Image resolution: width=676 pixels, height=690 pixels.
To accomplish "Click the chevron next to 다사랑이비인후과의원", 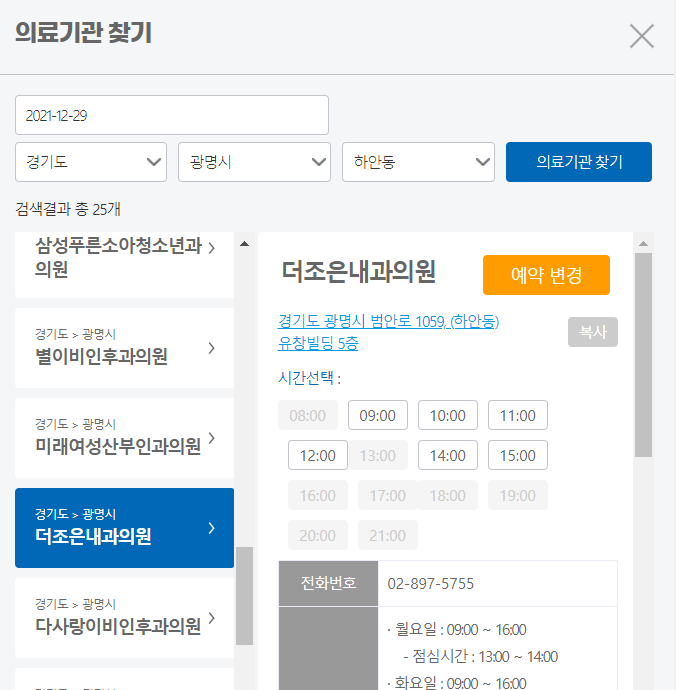I will (x=212, y=618).
